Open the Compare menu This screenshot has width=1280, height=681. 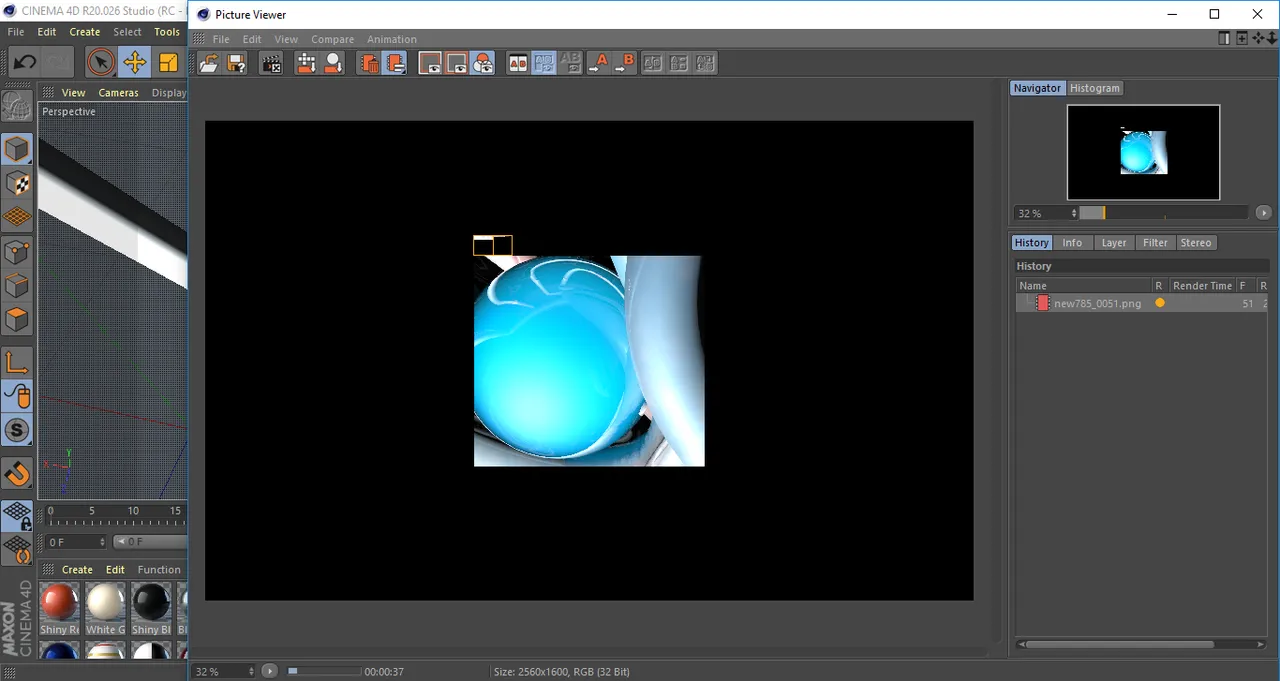coord(332,40)
